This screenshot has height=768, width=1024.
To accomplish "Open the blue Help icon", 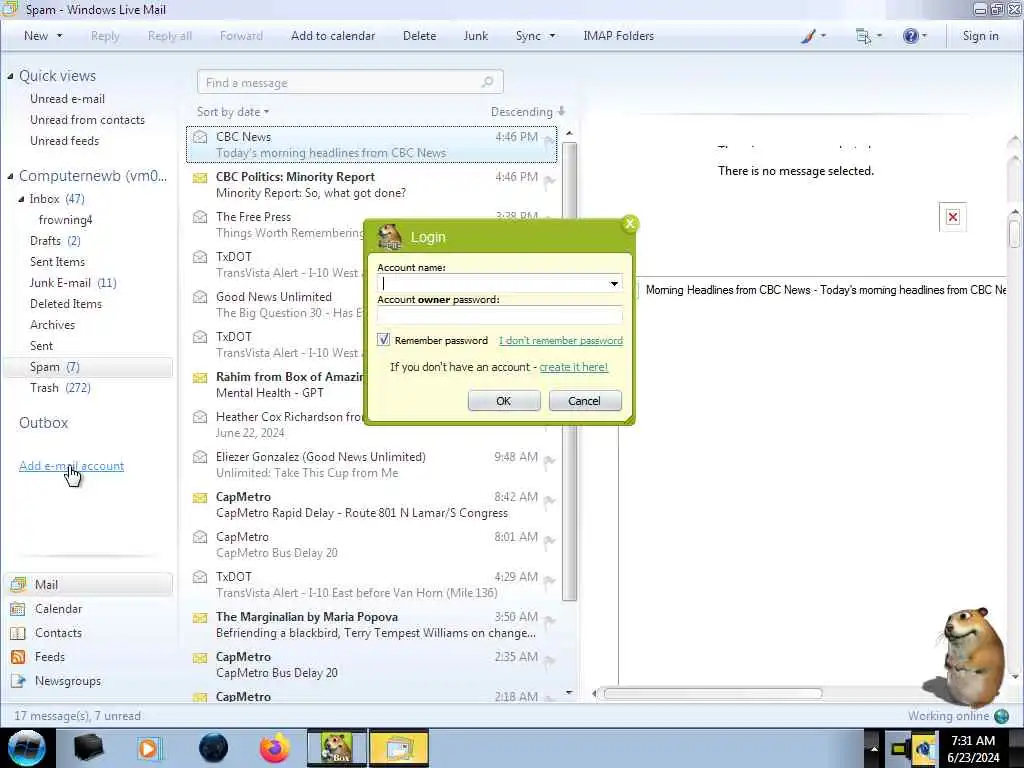I will click(910, 36).
